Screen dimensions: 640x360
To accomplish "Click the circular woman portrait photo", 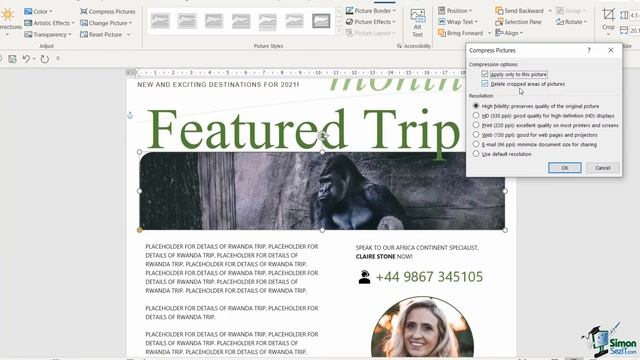I will (x=422, y=327).
